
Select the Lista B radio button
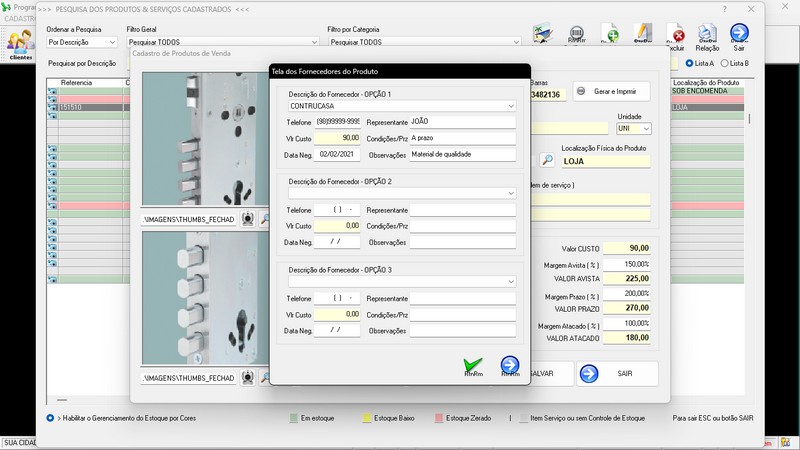725,63
